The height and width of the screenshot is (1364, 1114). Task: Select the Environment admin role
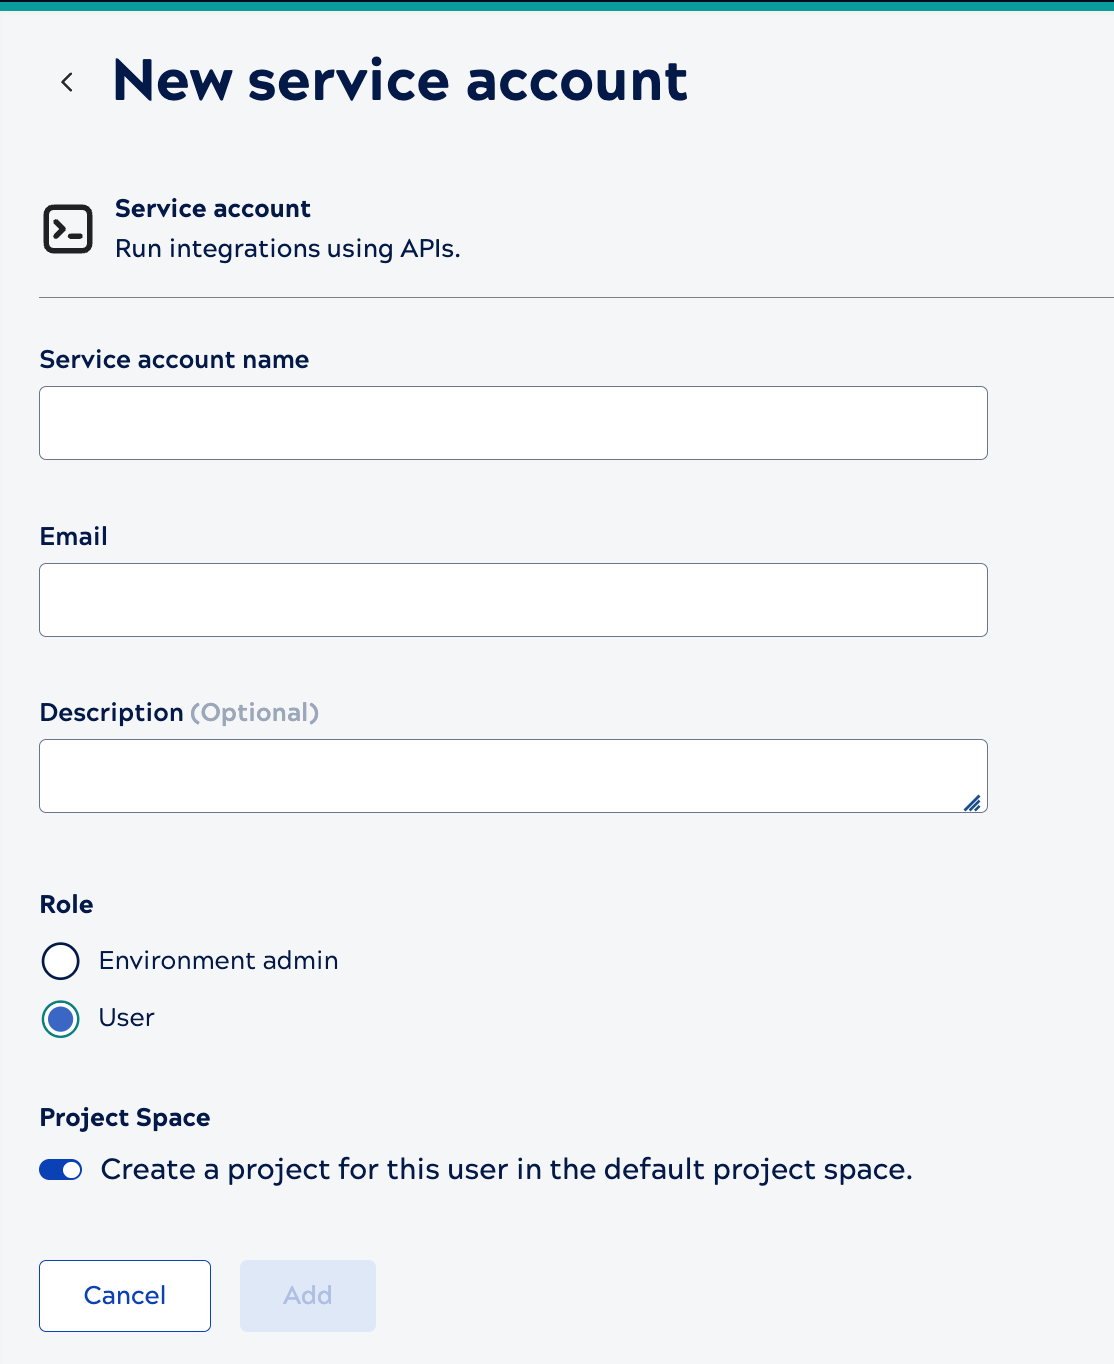pyautogui.click(x=60, y=961)
